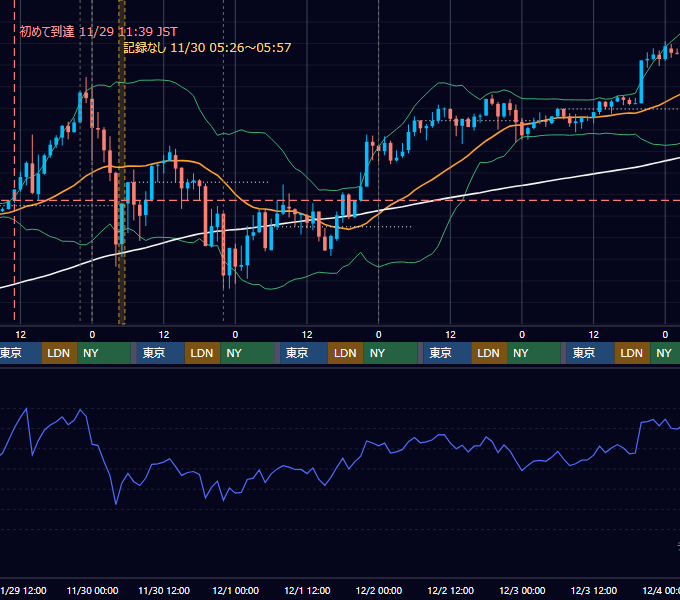Click the 11/30 00:00 date axis label
680x600 pixels.
tap(92, 590)
